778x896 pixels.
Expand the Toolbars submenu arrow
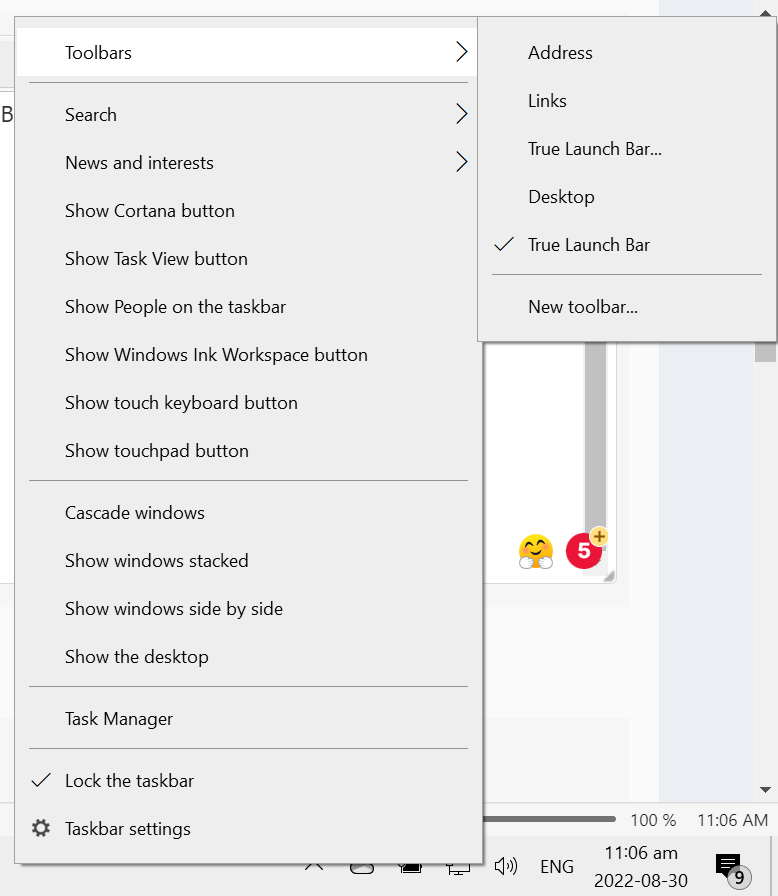pos(461,53)
